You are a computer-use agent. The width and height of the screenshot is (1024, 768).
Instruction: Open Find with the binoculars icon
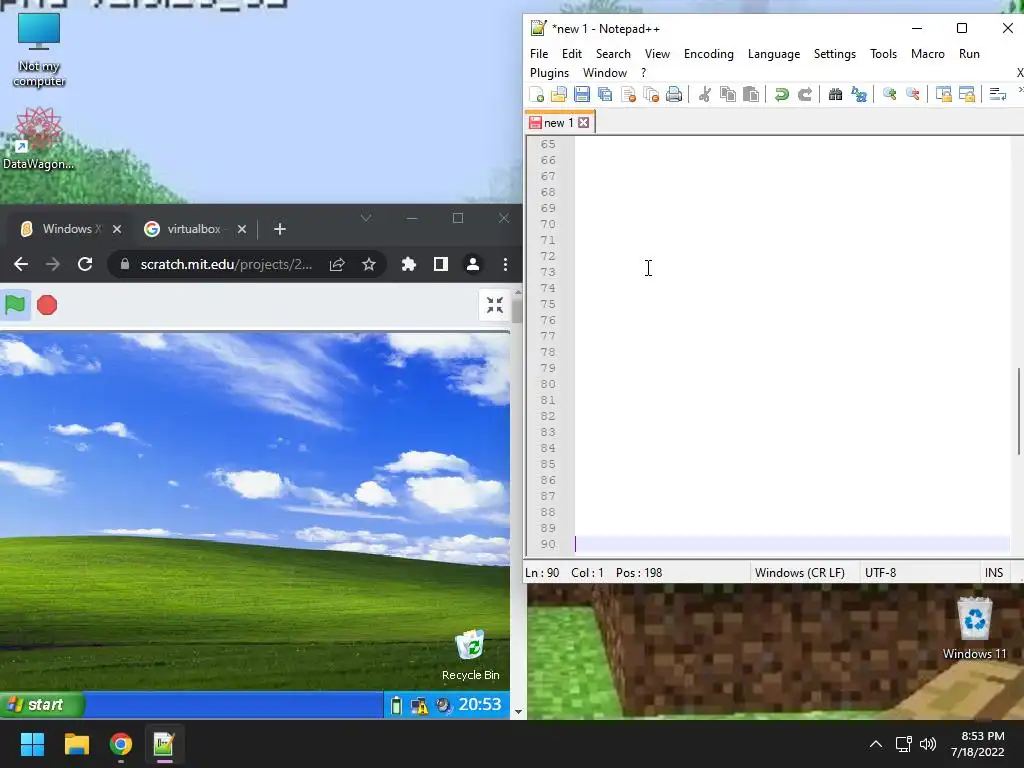pos(835,94)
